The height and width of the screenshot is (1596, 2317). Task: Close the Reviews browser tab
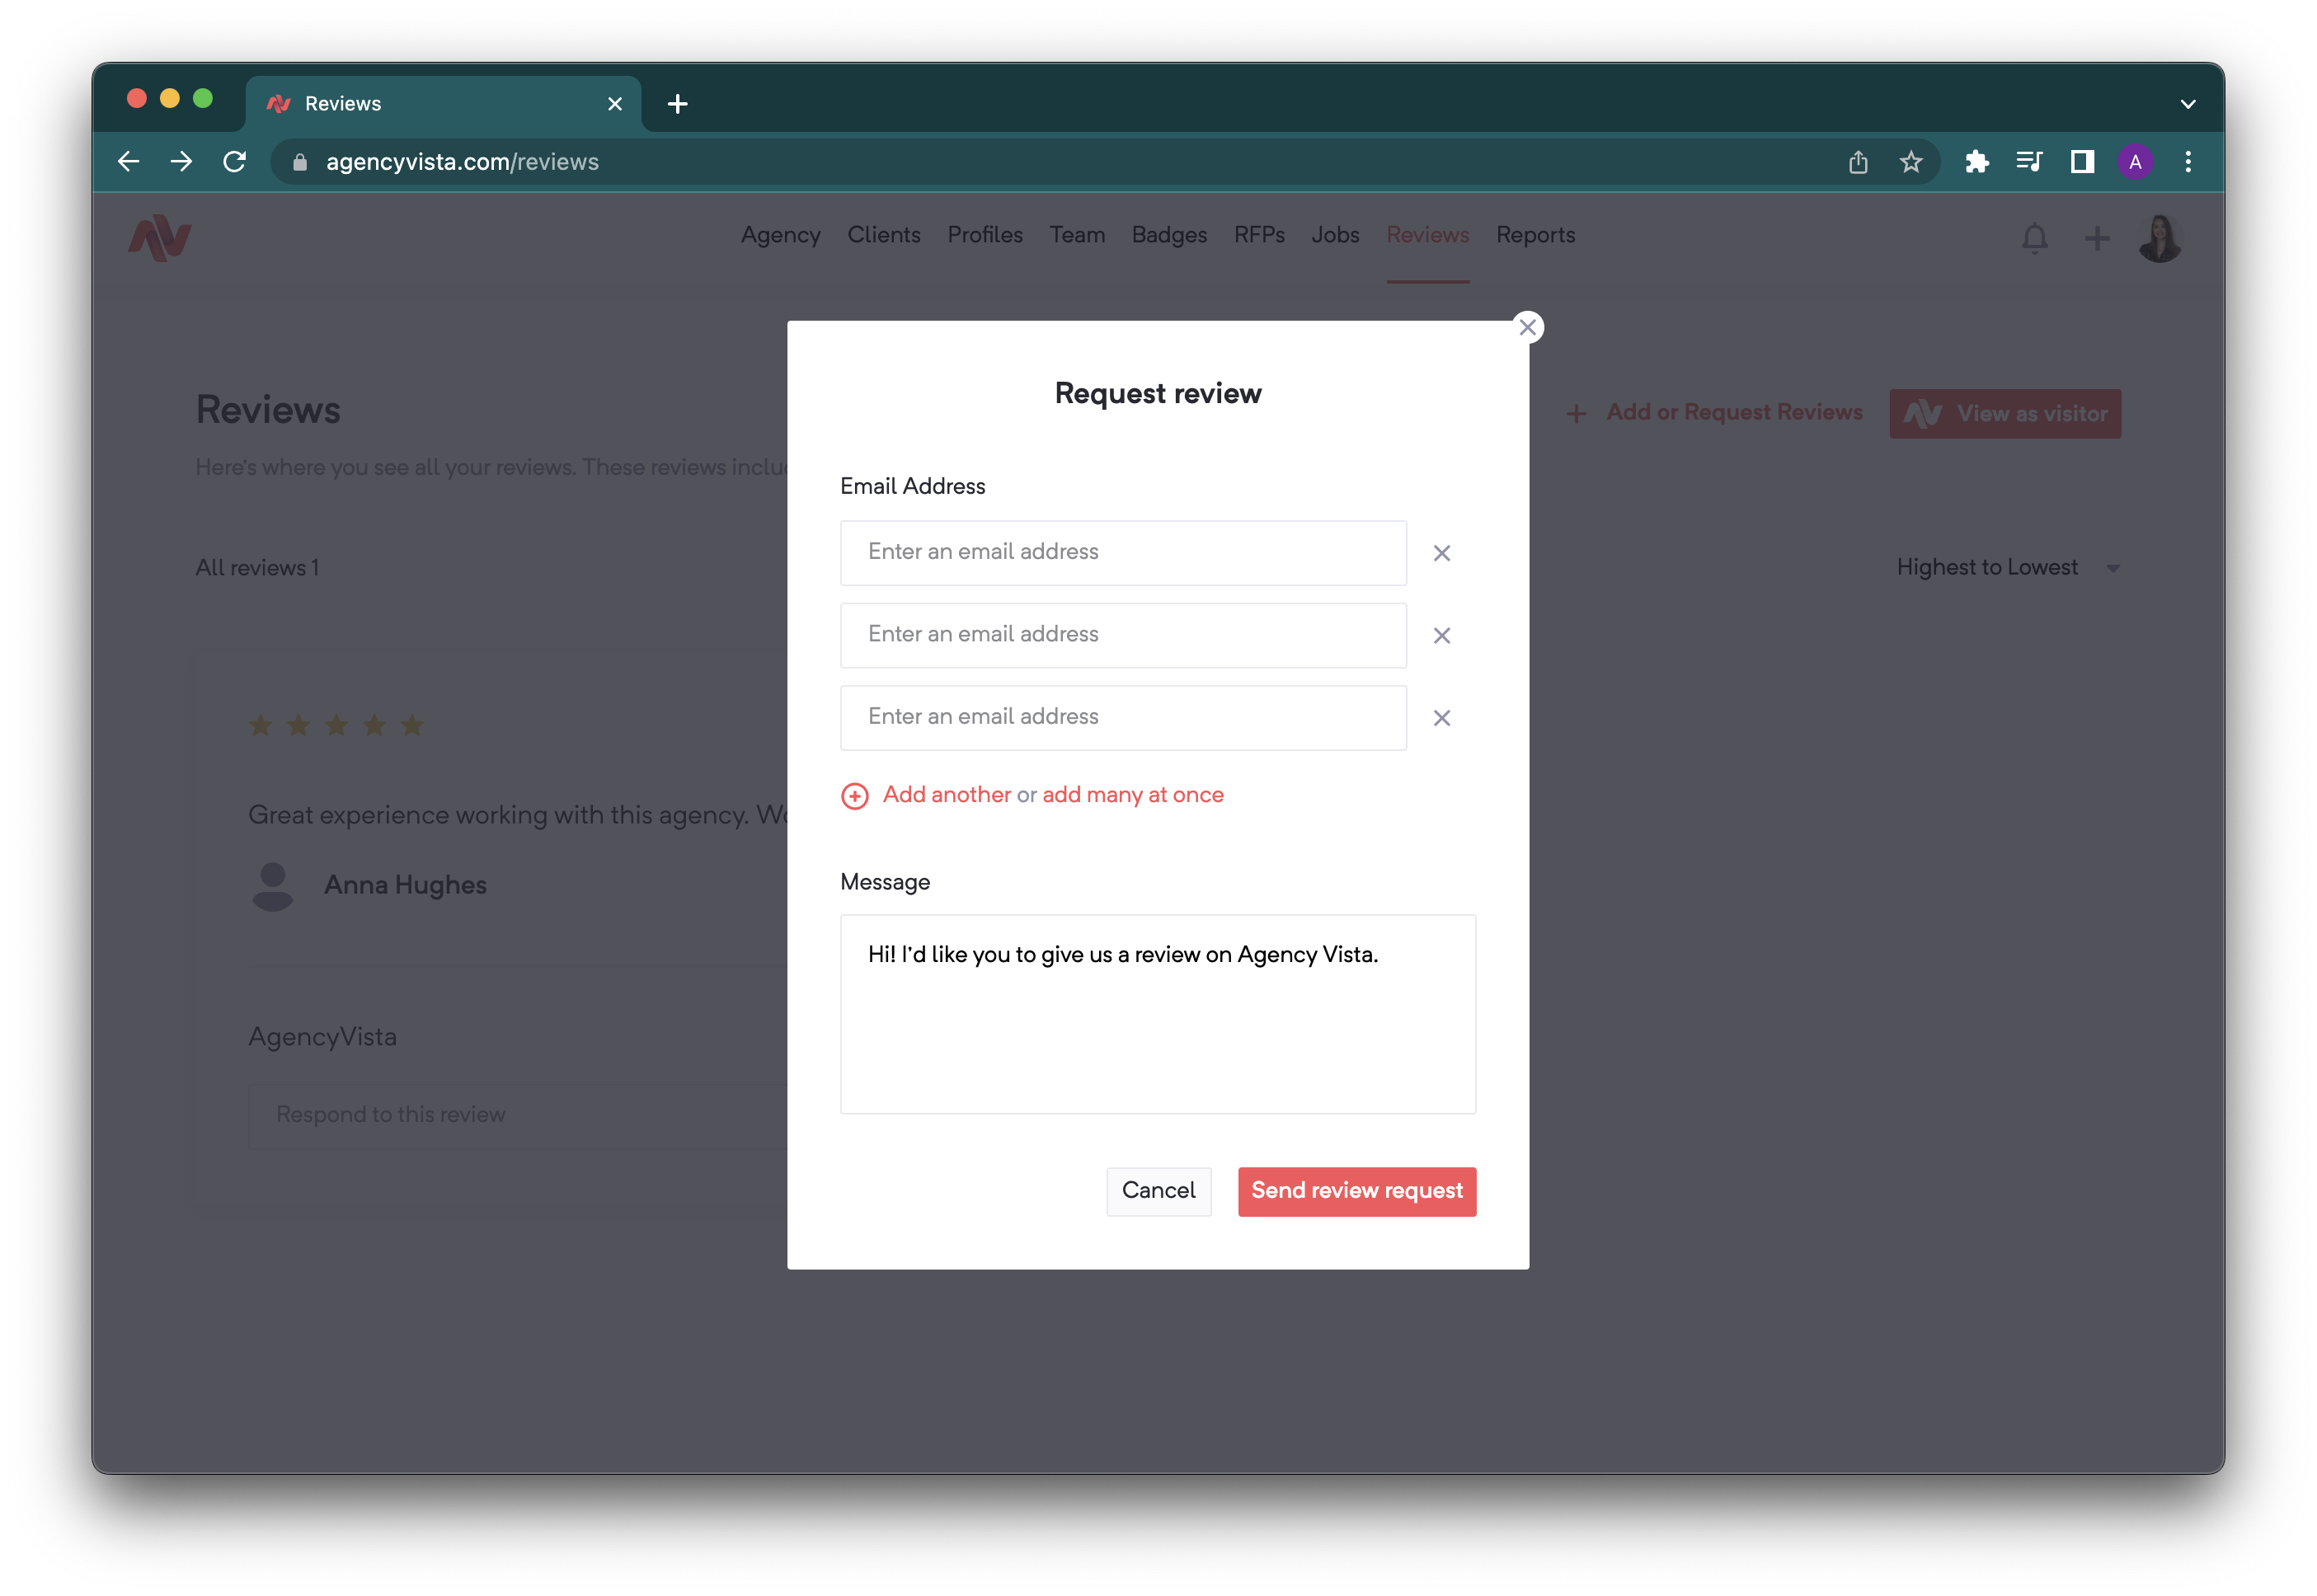[x=614, y=104]
